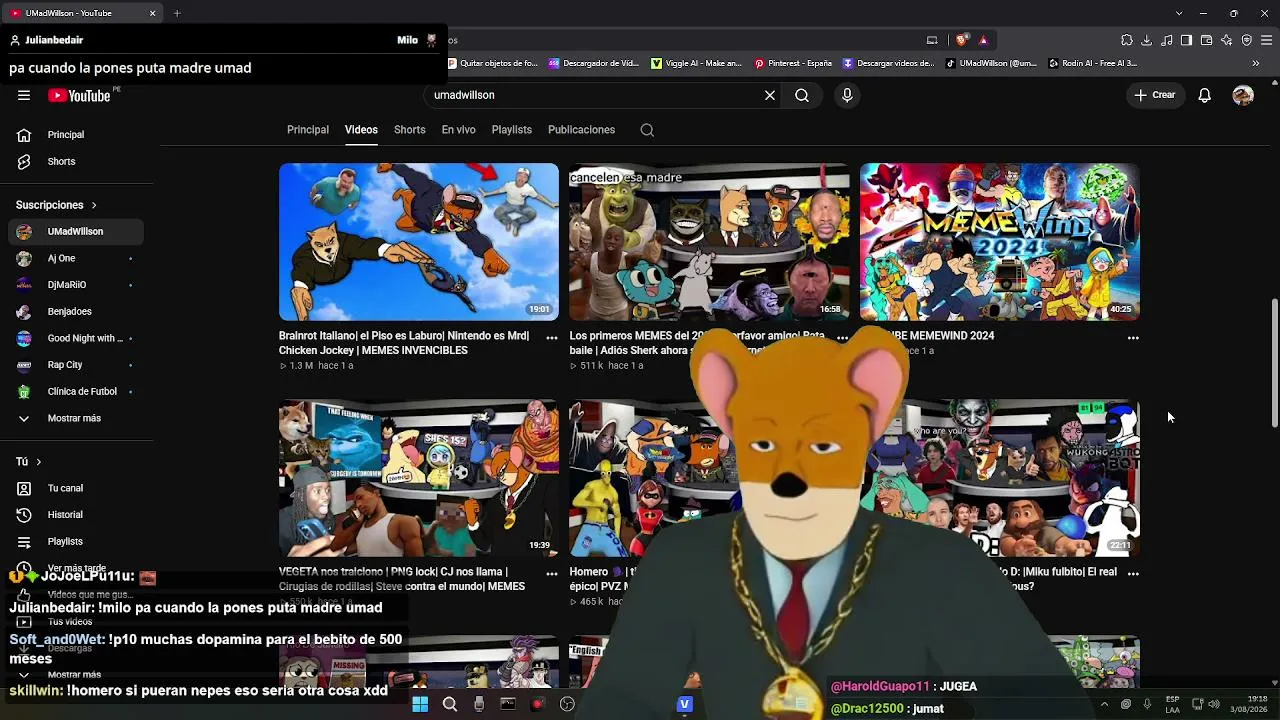Open Windows taskbar search
1280x720 pixels.
[x=450, y=704]
